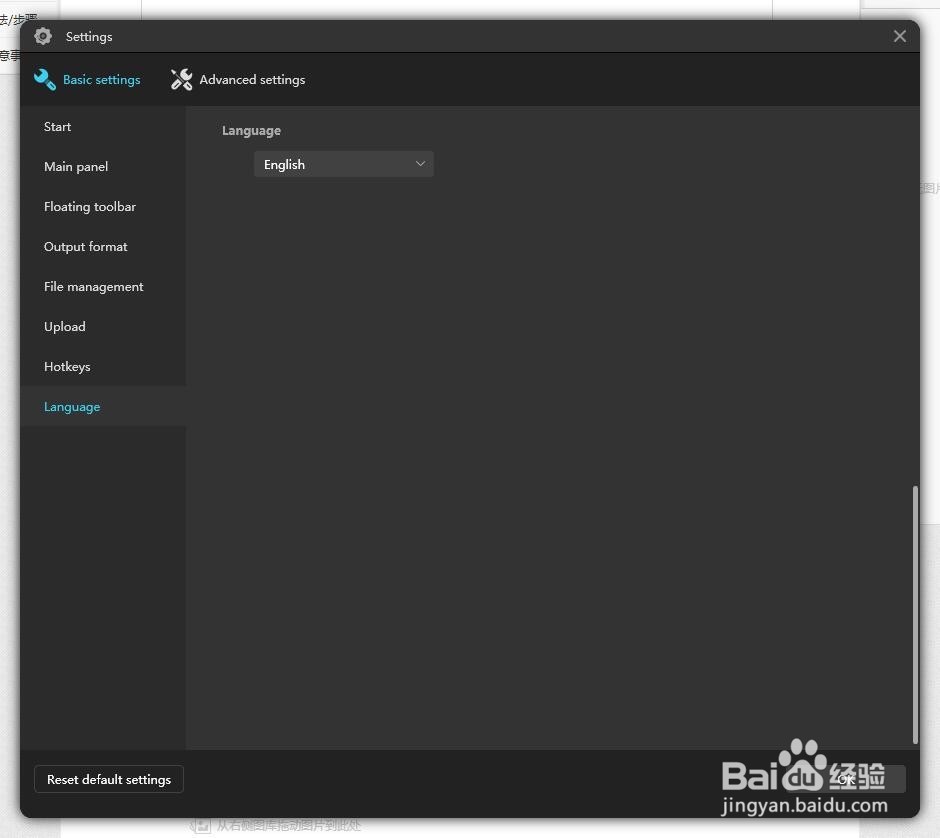This screenshot has width=940, height=838.
Task: Click the Language section heading
Action: coord(251,131)
